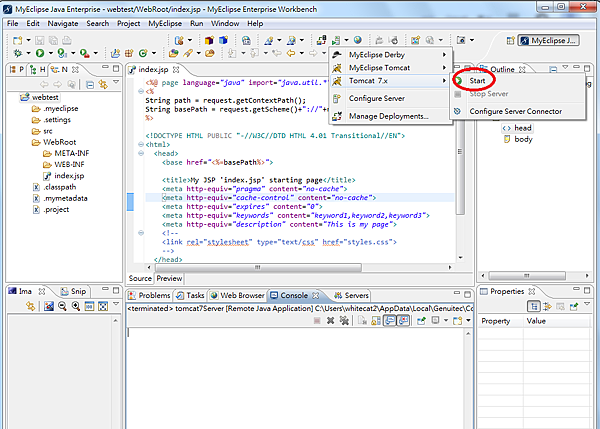Click the MyEclipse J perspective button

tap(548, 40)
